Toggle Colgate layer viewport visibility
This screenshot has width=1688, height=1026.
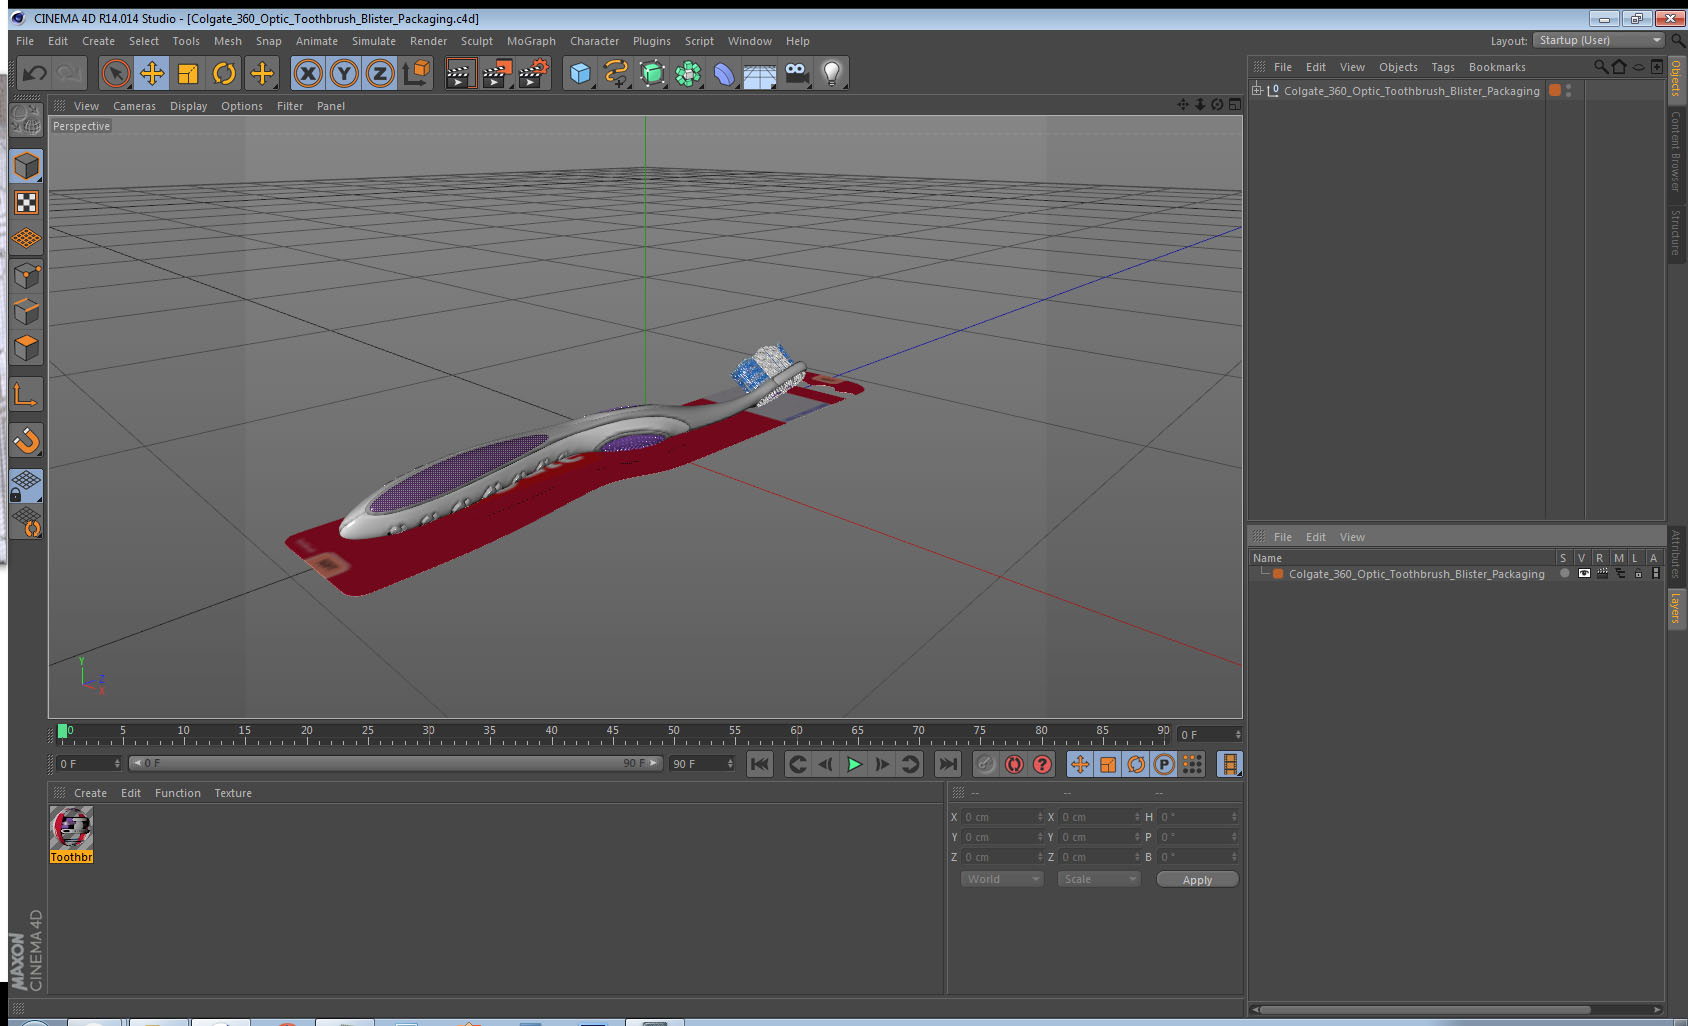coord(1584,574)
